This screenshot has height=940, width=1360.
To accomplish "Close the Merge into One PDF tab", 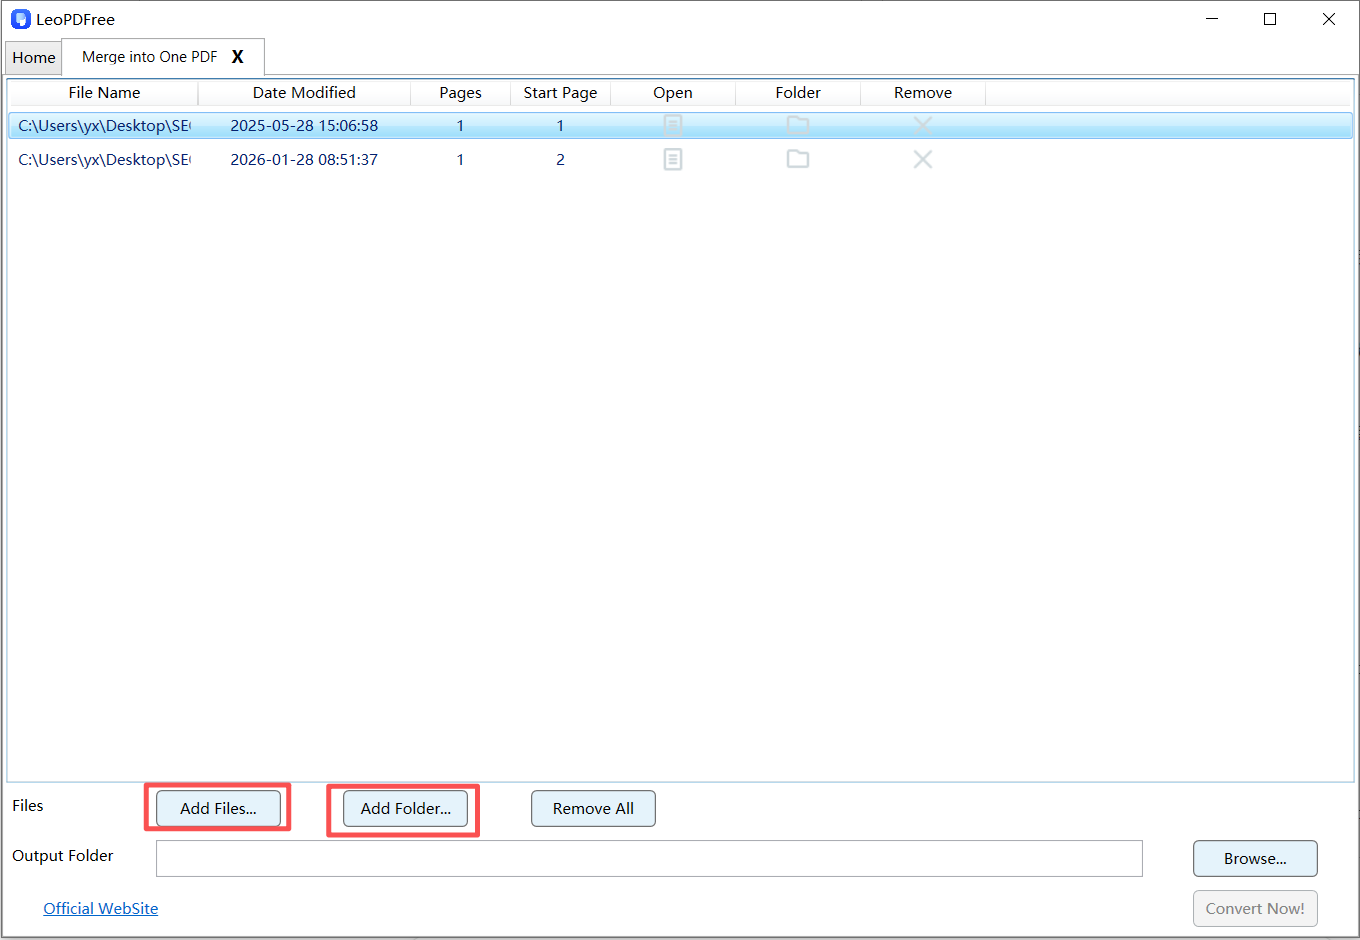I will pyautogui.click(x=238, y=57).
